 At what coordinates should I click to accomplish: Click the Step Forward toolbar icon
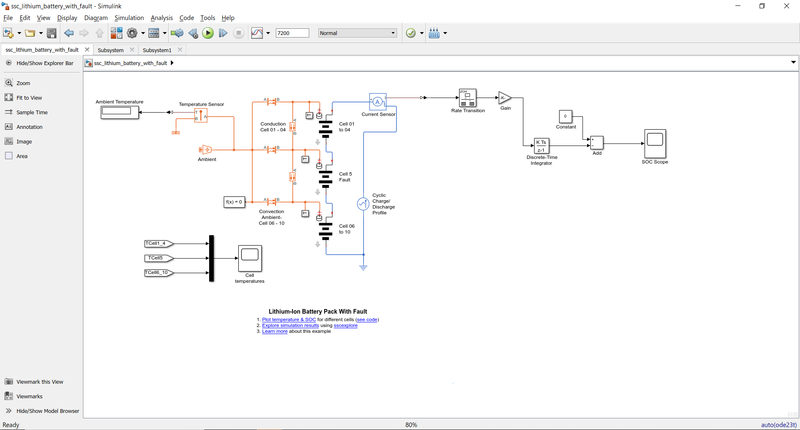(223, 33)
